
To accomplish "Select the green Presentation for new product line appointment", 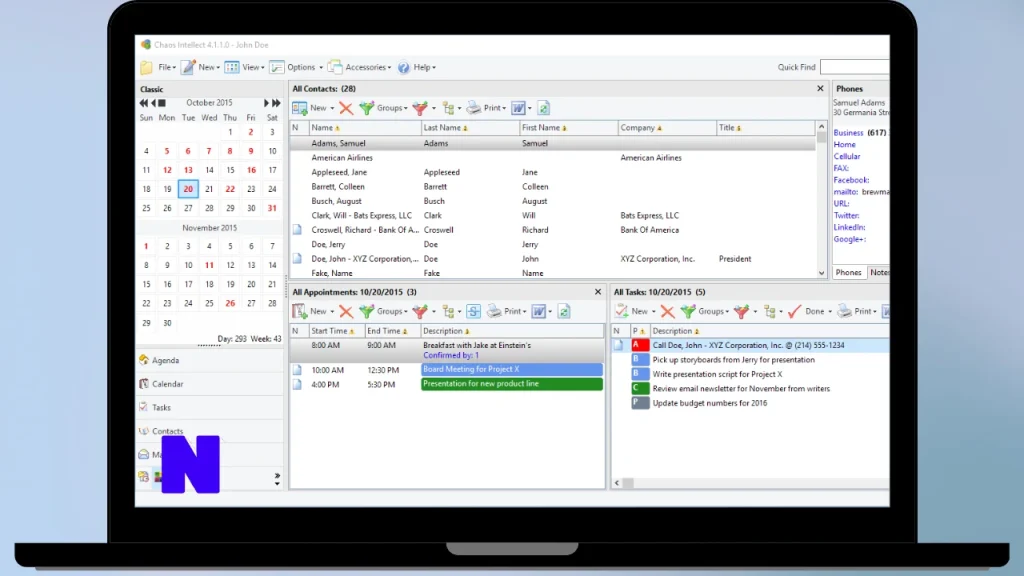I will (511, 384).
